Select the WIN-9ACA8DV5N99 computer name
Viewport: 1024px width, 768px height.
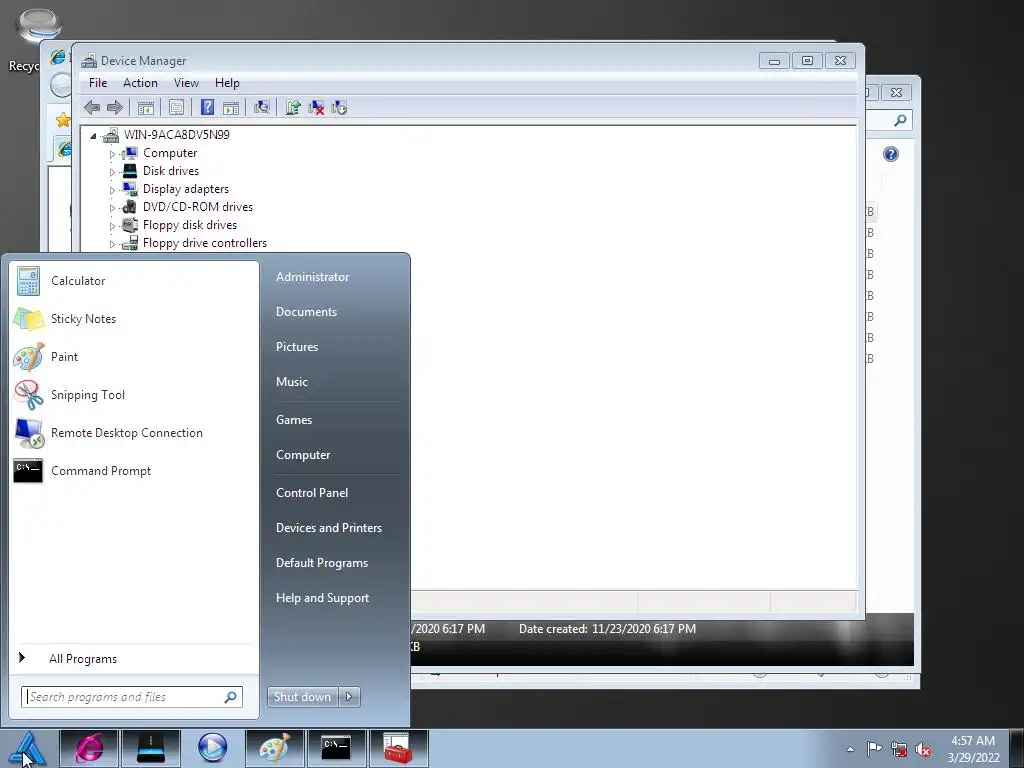(x=176, y=135)
